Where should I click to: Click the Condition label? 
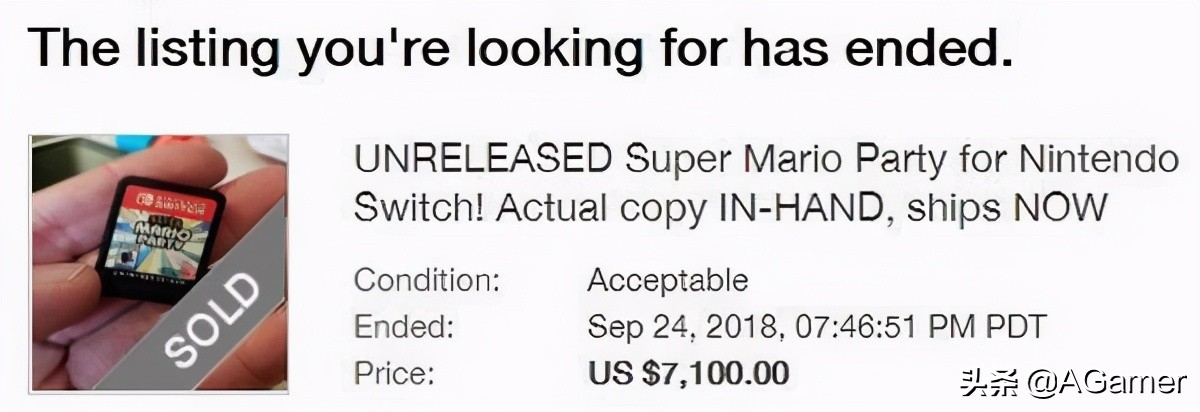point(426,280)
